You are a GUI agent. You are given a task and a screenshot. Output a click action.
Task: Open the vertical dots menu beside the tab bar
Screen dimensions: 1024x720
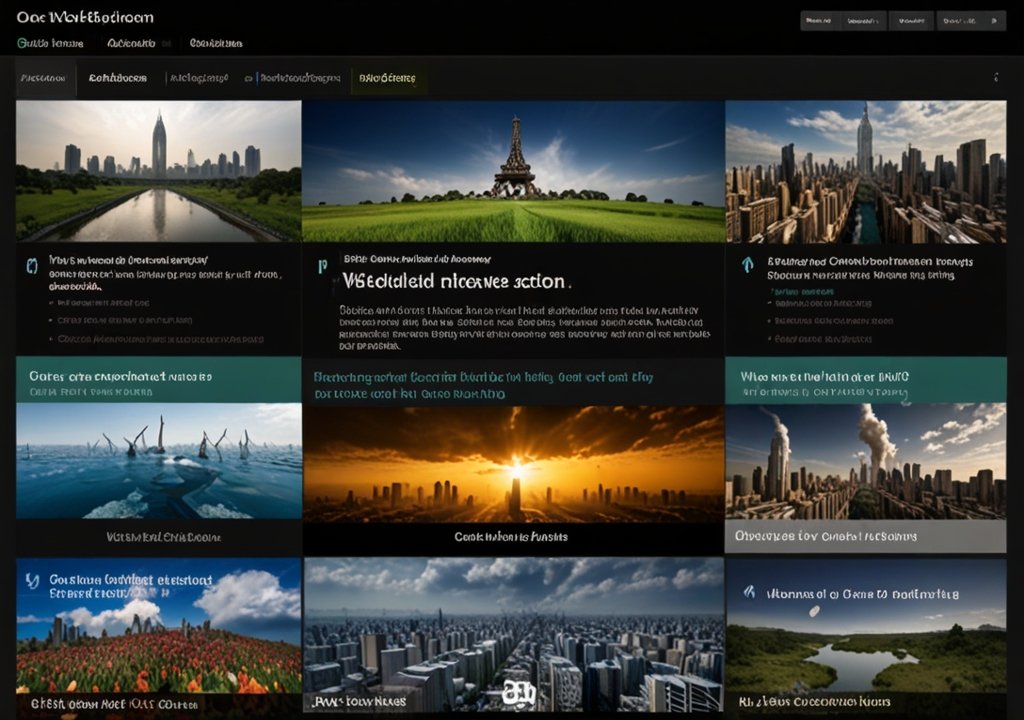(x=996, y=77)
